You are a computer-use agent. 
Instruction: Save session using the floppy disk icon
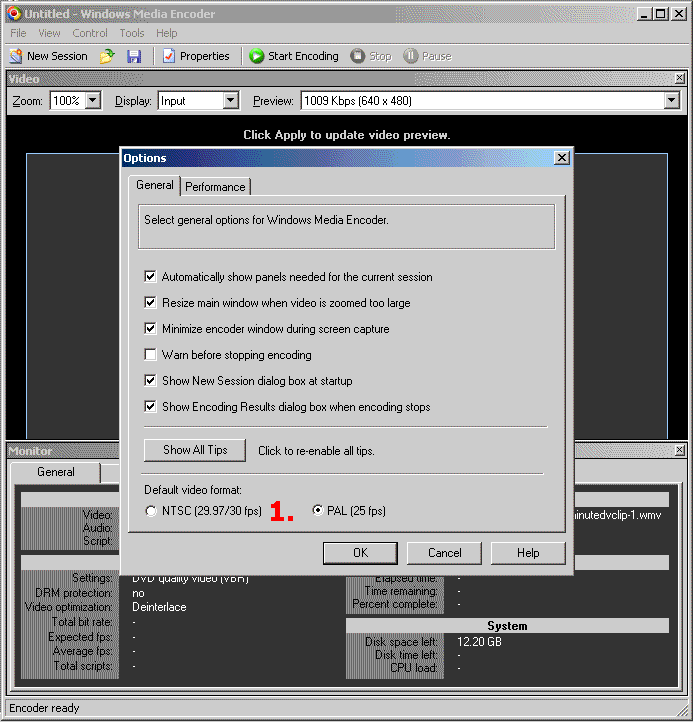[134, 56]
